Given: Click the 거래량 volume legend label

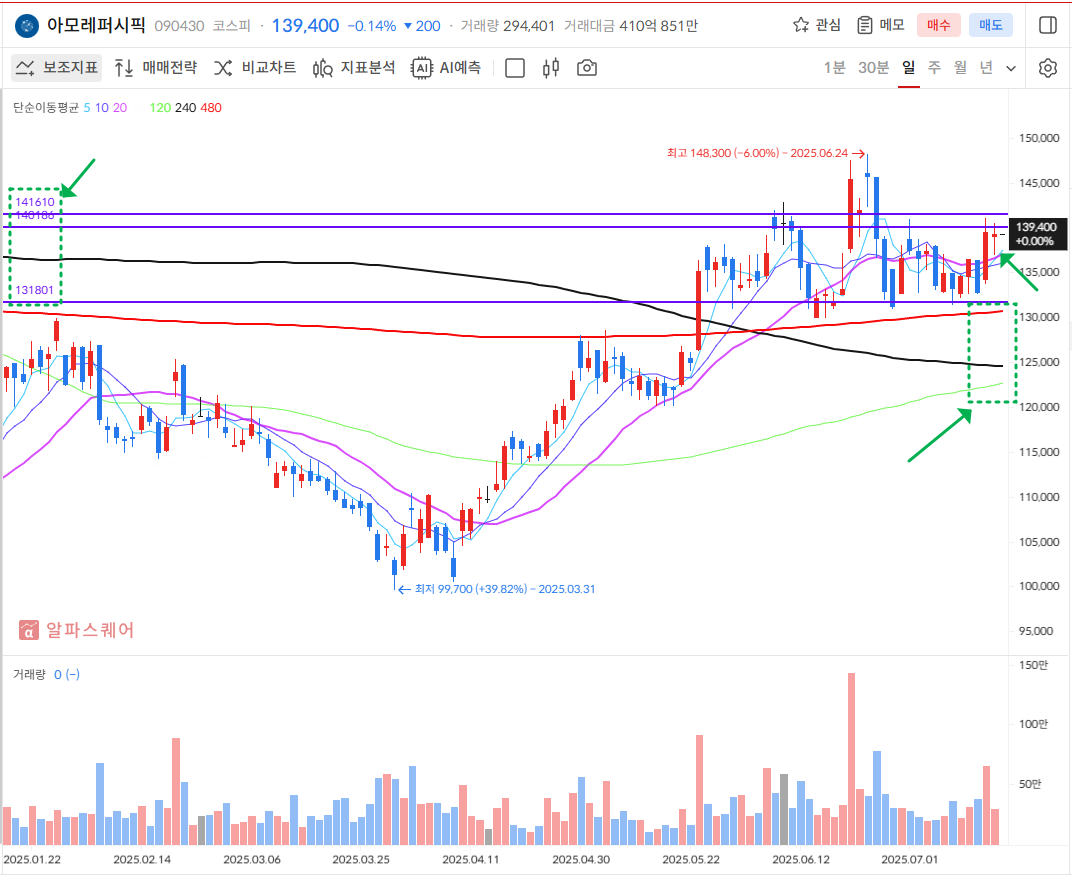Looking at the screenshot, I should [x=29, y=675].
